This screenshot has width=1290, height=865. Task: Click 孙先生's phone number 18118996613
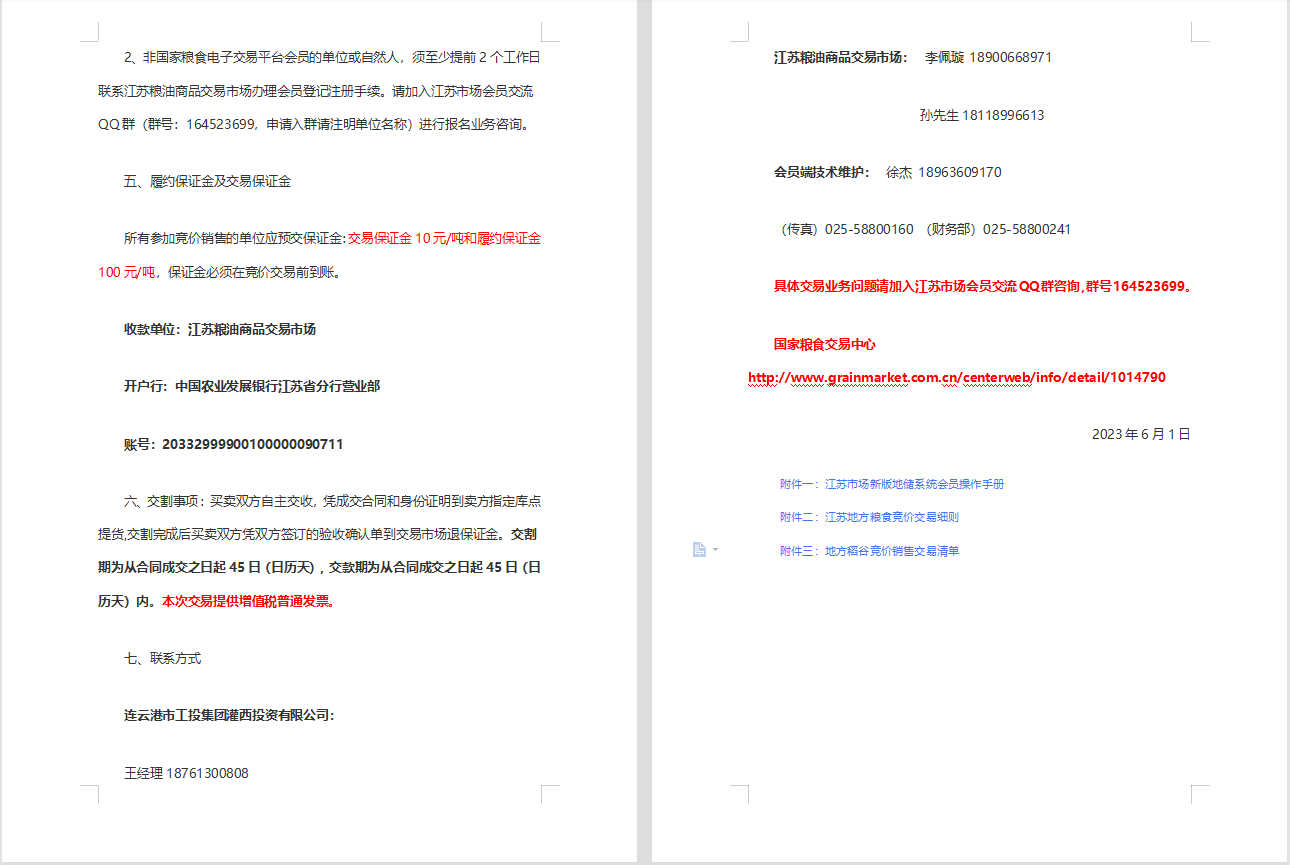point(1003,115)
